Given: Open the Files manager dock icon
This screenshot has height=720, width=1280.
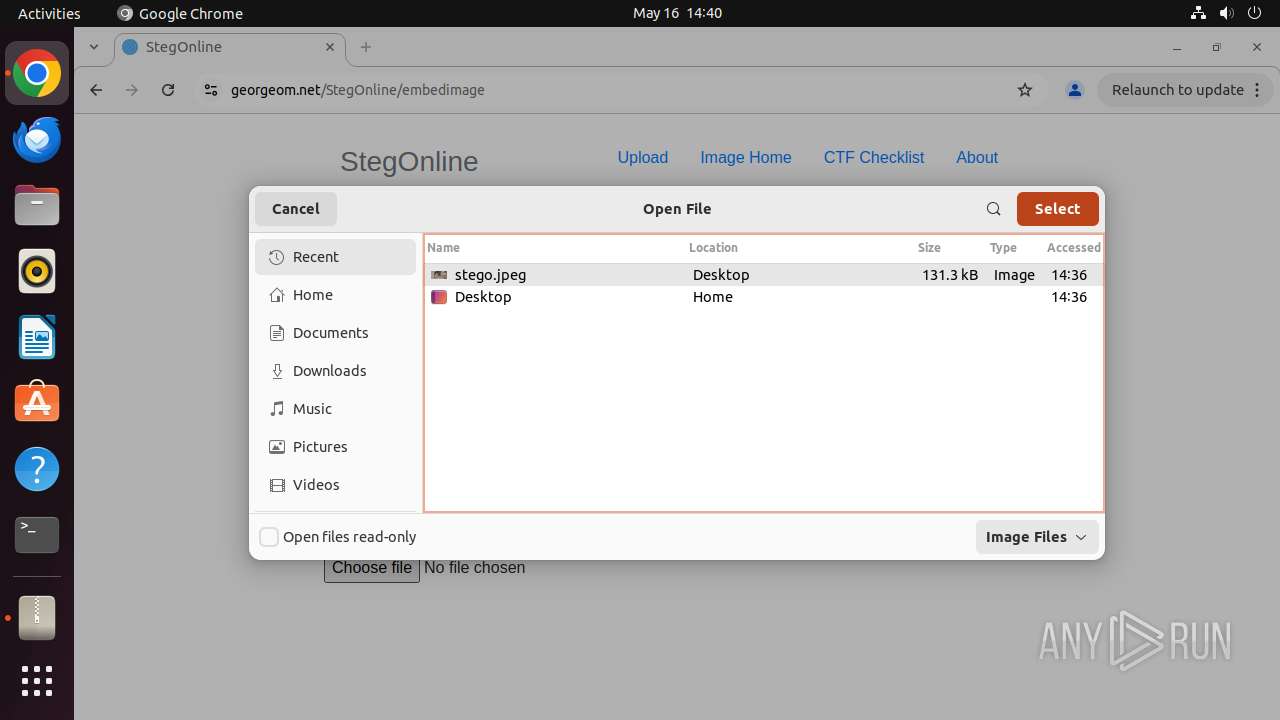Looking at the screenshot, I should tap(37, 206).
